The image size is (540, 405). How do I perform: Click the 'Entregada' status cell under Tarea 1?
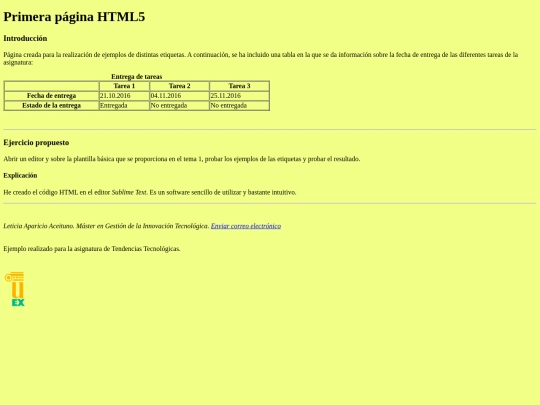[x=124, y=105]
